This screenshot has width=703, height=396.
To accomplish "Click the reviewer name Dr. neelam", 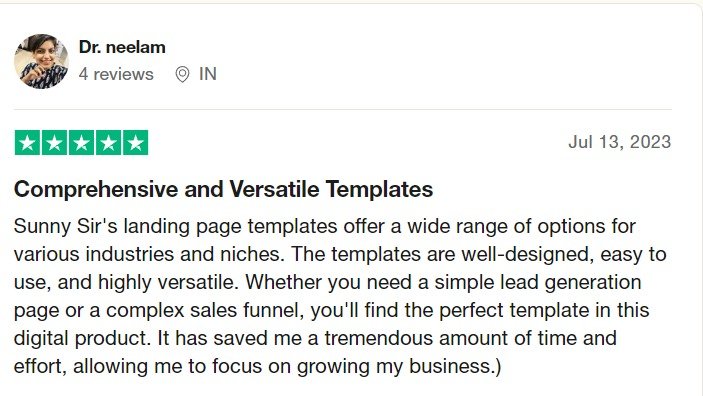I will point(122,47).
